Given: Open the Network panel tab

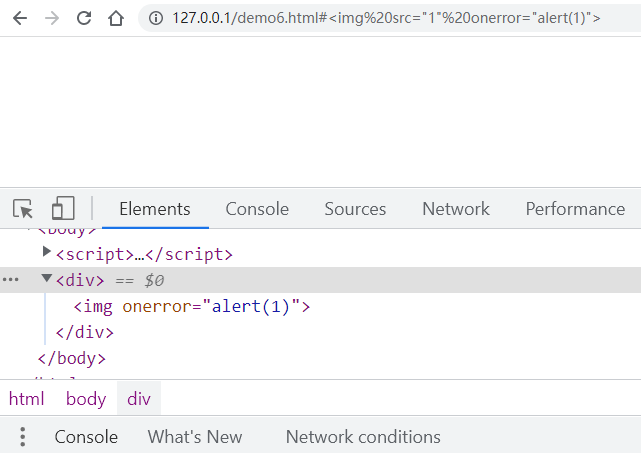Looking at the screenshot, I should [x=456, y=209].
